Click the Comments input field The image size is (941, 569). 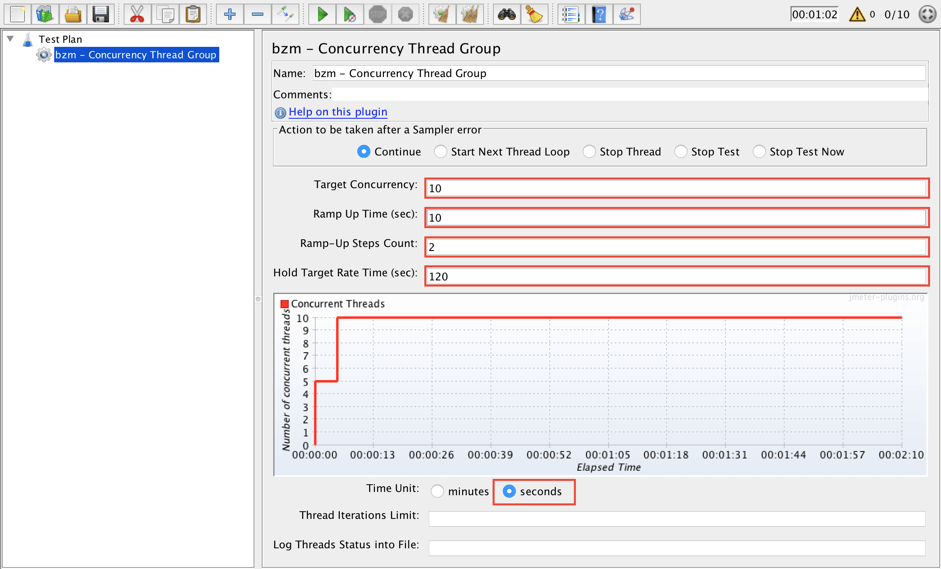tap(630, 94)
